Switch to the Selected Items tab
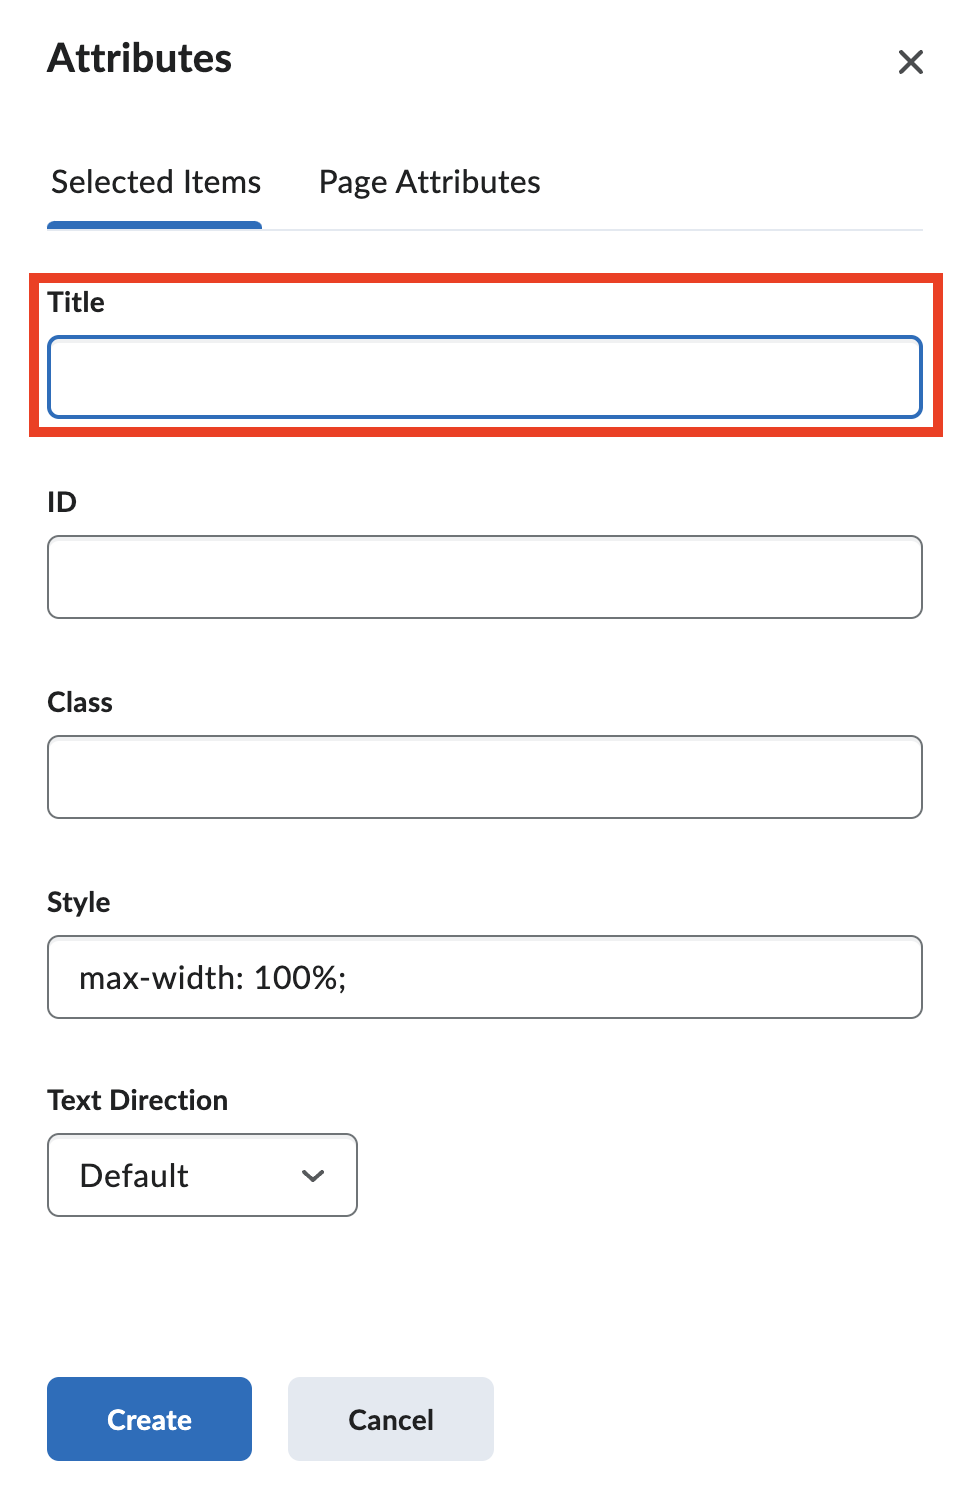This screenshot has height=1511, width=972. tap(156, 182)
